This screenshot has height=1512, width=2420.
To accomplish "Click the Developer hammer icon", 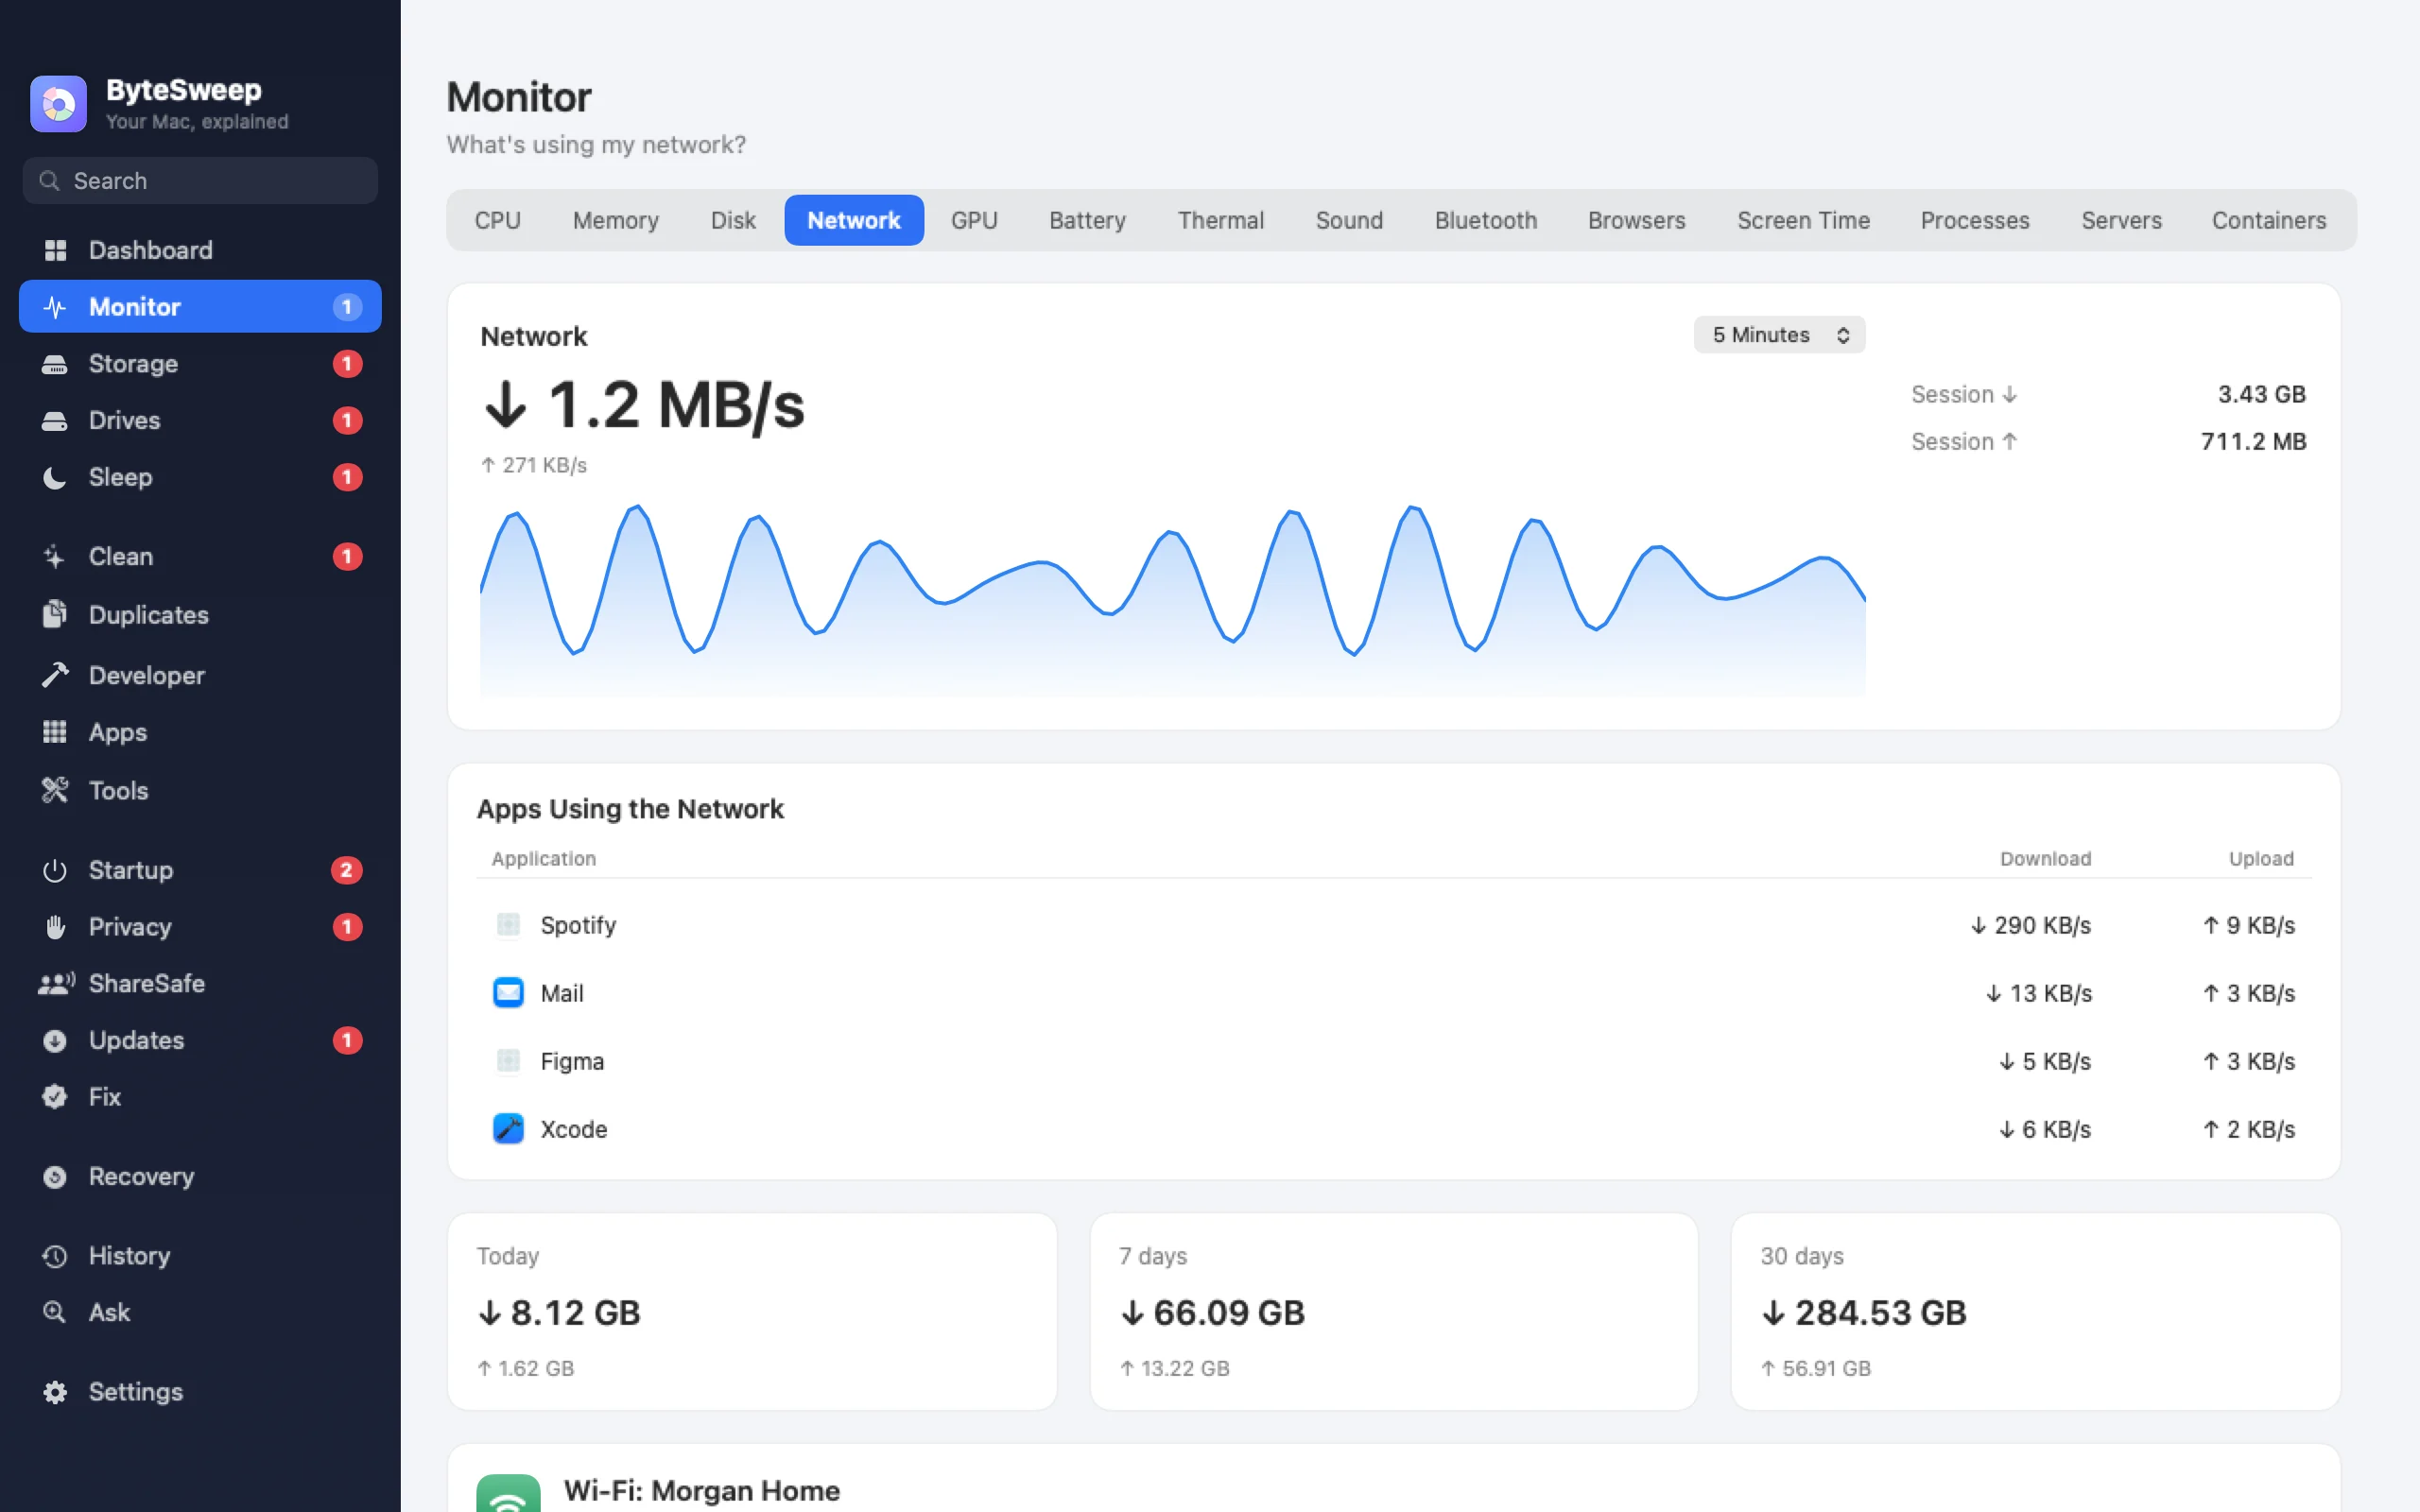I will 55,676.
